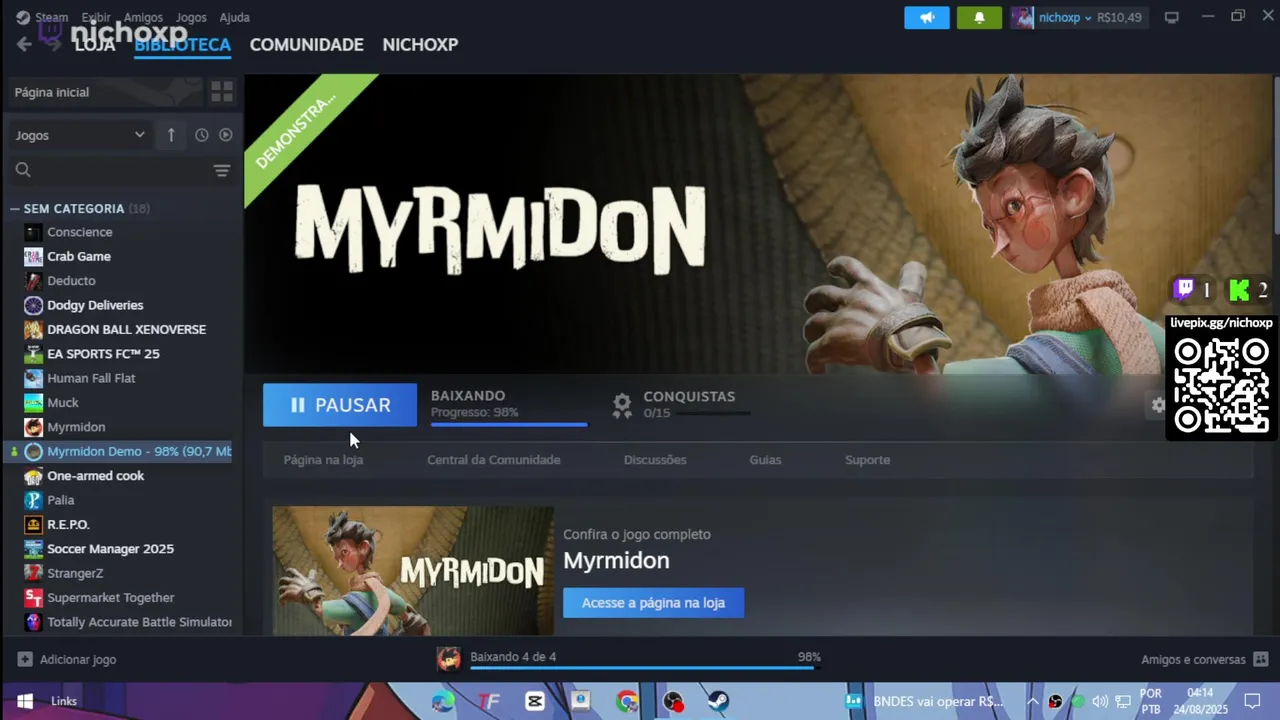Click the blue announcements megaphone button
Viewport: 1280px width, 720px height.
(927, 17)
